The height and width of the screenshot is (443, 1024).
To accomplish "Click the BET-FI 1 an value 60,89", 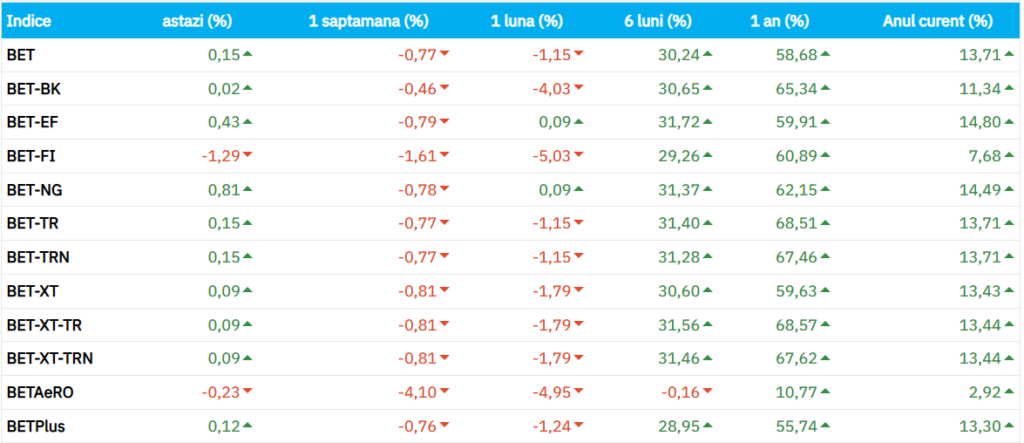I will point(795,155).
